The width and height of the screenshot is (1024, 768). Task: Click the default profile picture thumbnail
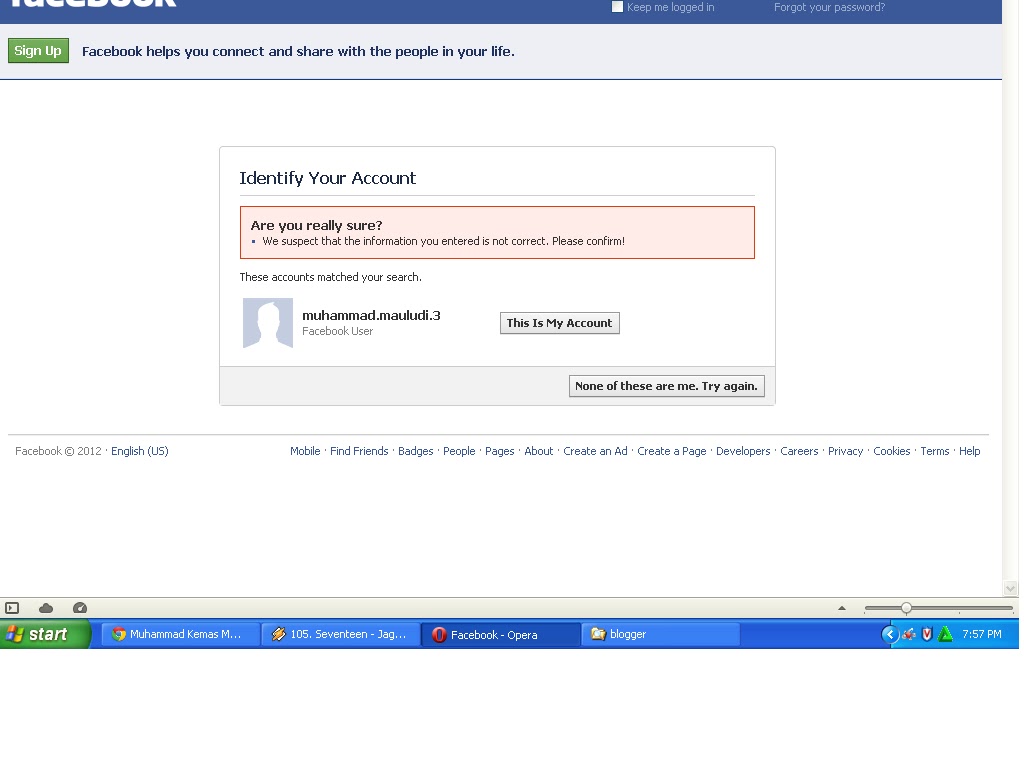click(268, 323)
